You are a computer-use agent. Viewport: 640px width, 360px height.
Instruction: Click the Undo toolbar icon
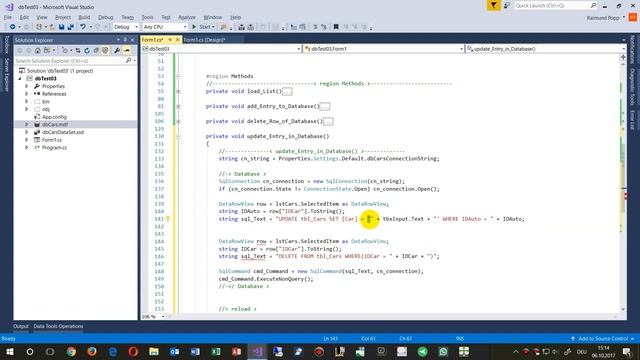coord(82,27)
